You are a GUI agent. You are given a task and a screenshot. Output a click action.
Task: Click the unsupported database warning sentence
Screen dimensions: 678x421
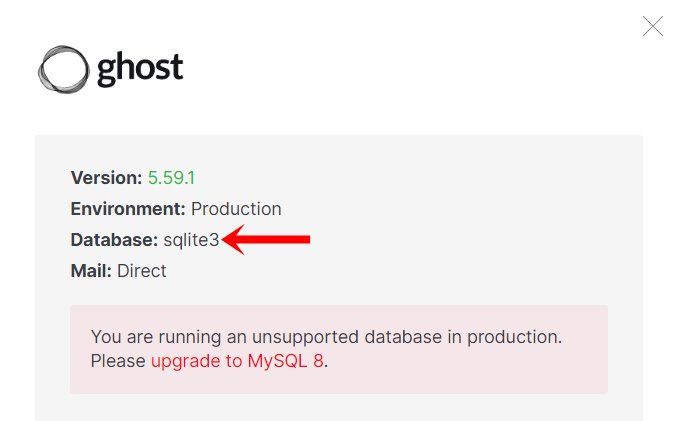click(x=326, y=337)
